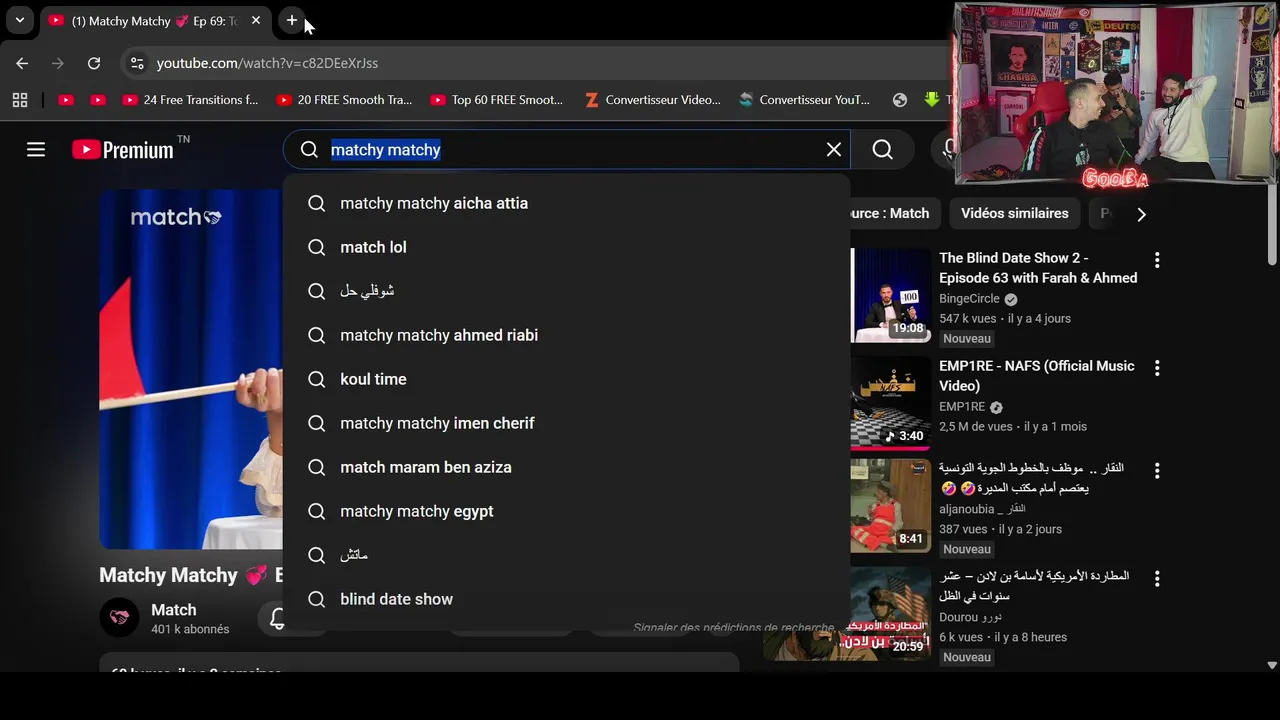Go to YouTube Premium home logo
The width and height of the screenshot is (1280, 720).
(124, 150)
